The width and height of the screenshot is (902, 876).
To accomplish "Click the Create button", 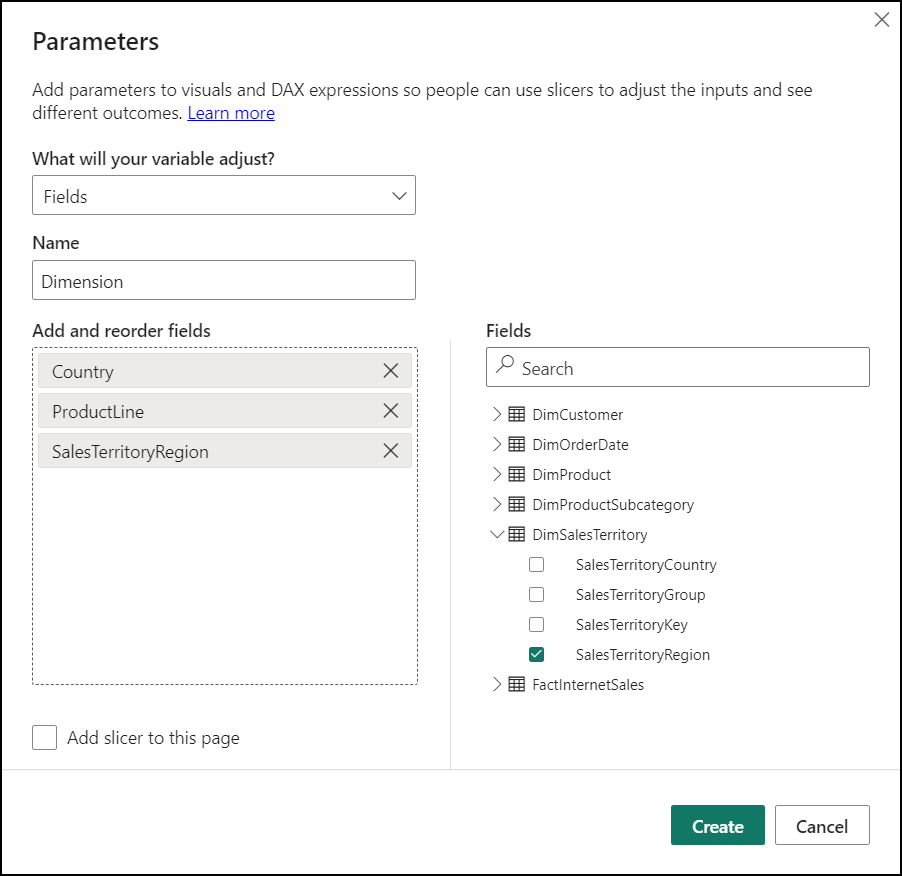I will click(x=717, y=825).
